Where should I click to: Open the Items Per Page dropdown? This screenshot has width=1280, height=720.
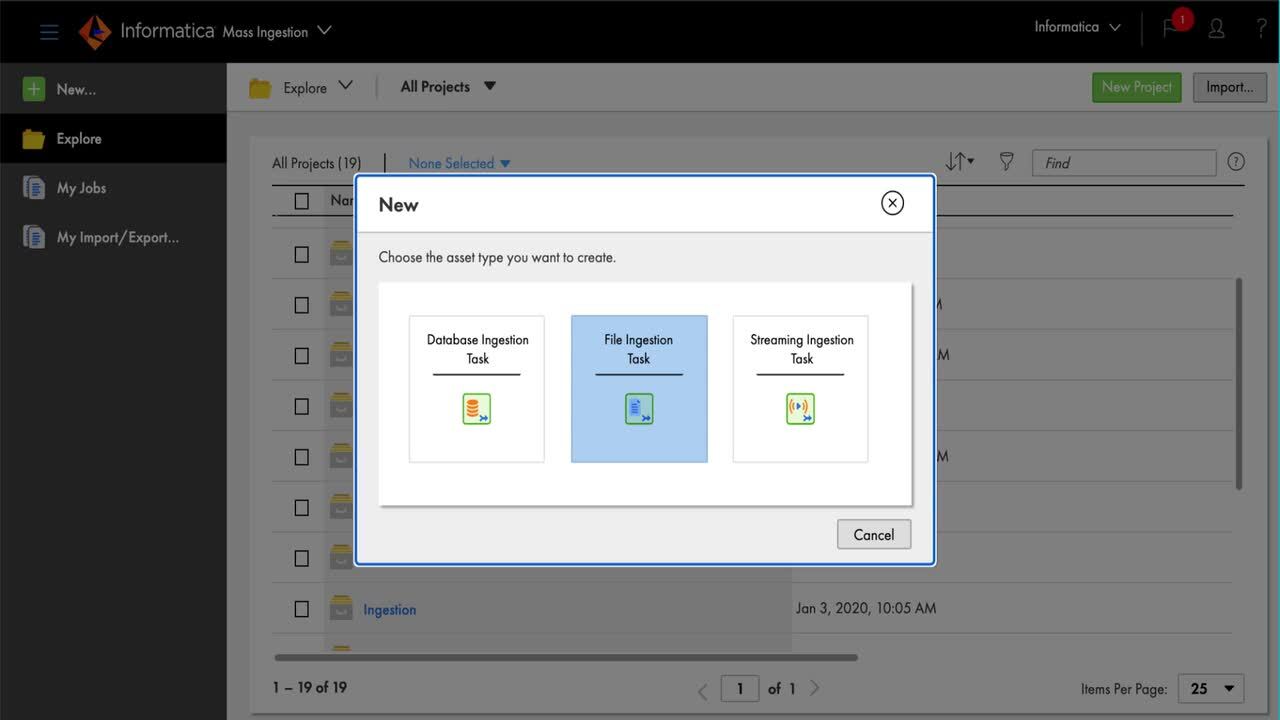click(x=1211, y=688)
